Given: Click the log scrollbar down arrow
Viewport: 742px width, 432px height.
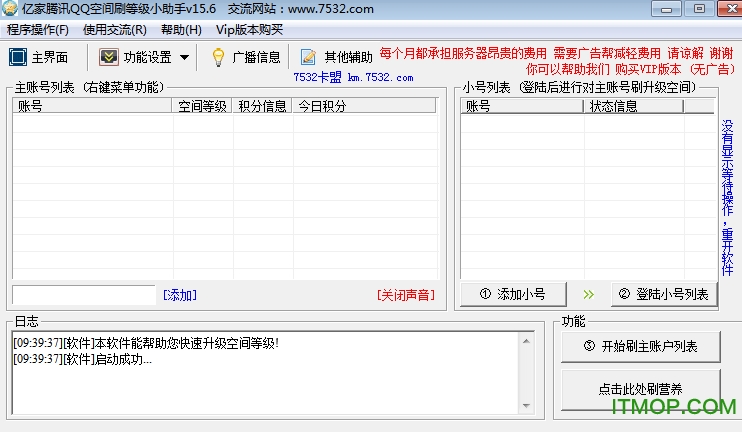Looking at the screenshot, I should tap(526, 406).
